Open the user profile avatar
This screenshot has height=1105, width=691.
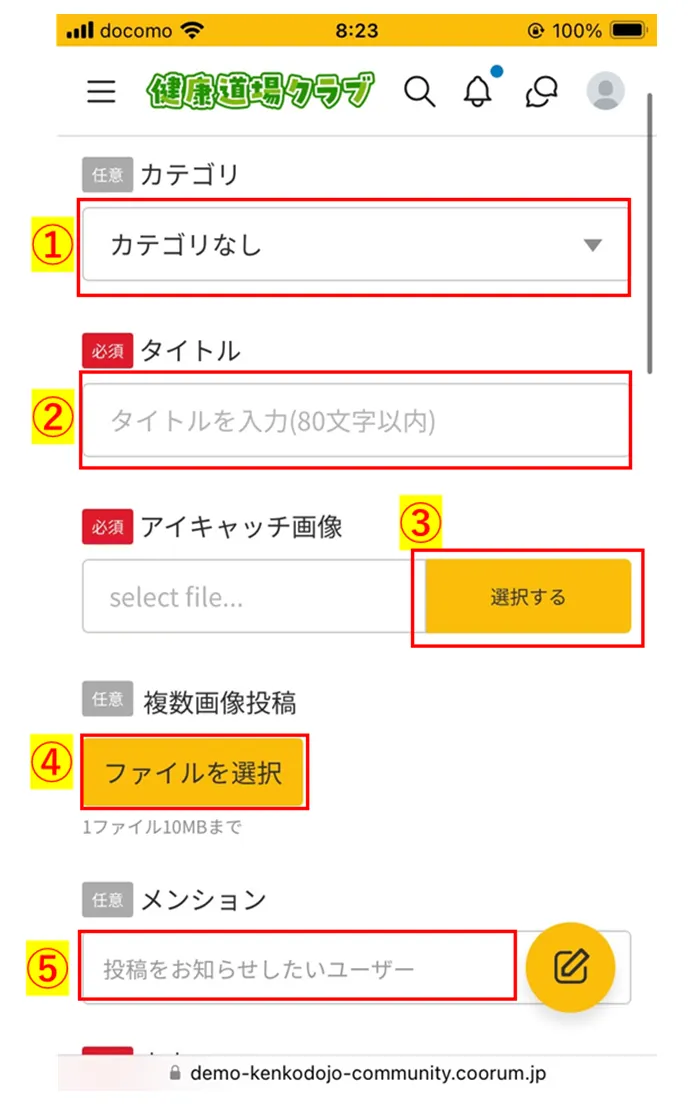[x=605, y=91]
